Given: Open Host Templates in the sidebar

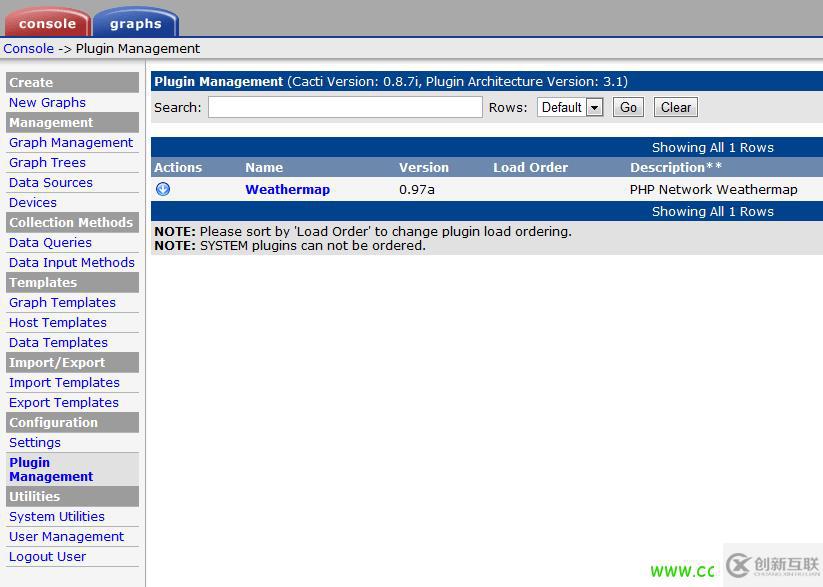Looking at the screenshot, I should (x=58, y=322).
